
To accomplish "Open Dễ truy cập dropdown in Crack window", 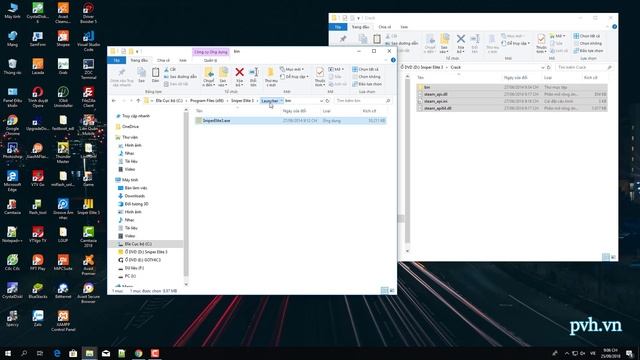I will (516, 43).
